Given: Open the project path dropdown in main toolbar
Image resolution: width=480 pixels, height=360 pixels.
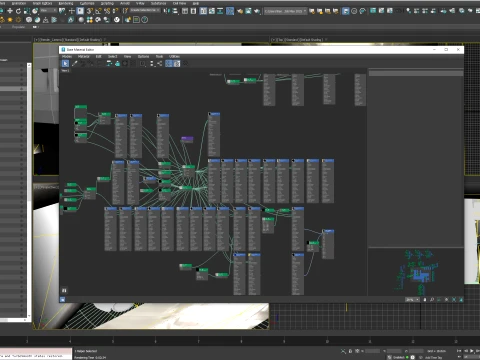Looking at the screenshot, I should (286, 11).
